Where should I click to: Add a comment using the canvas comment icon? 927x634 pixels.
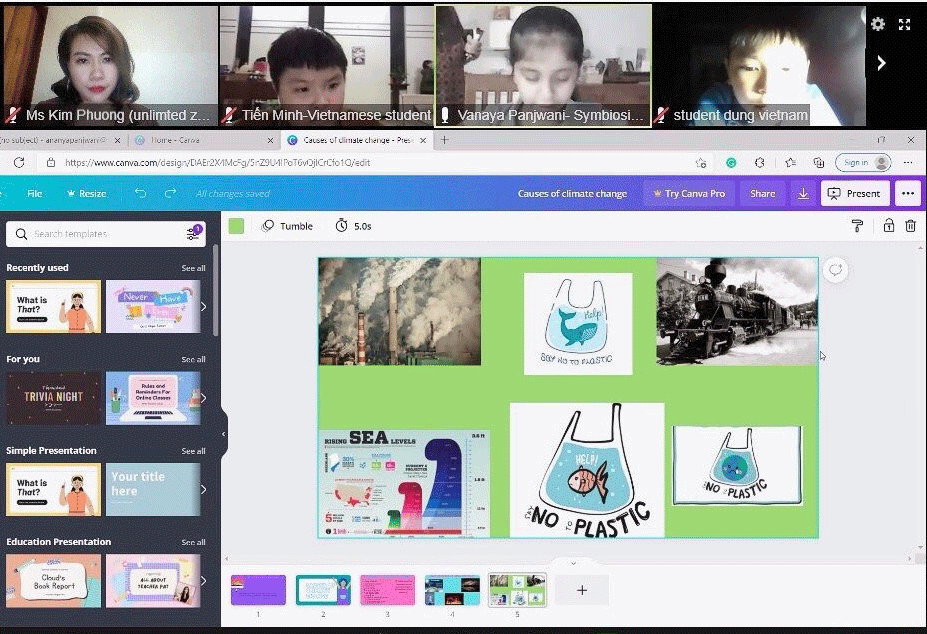coord(835,270)
